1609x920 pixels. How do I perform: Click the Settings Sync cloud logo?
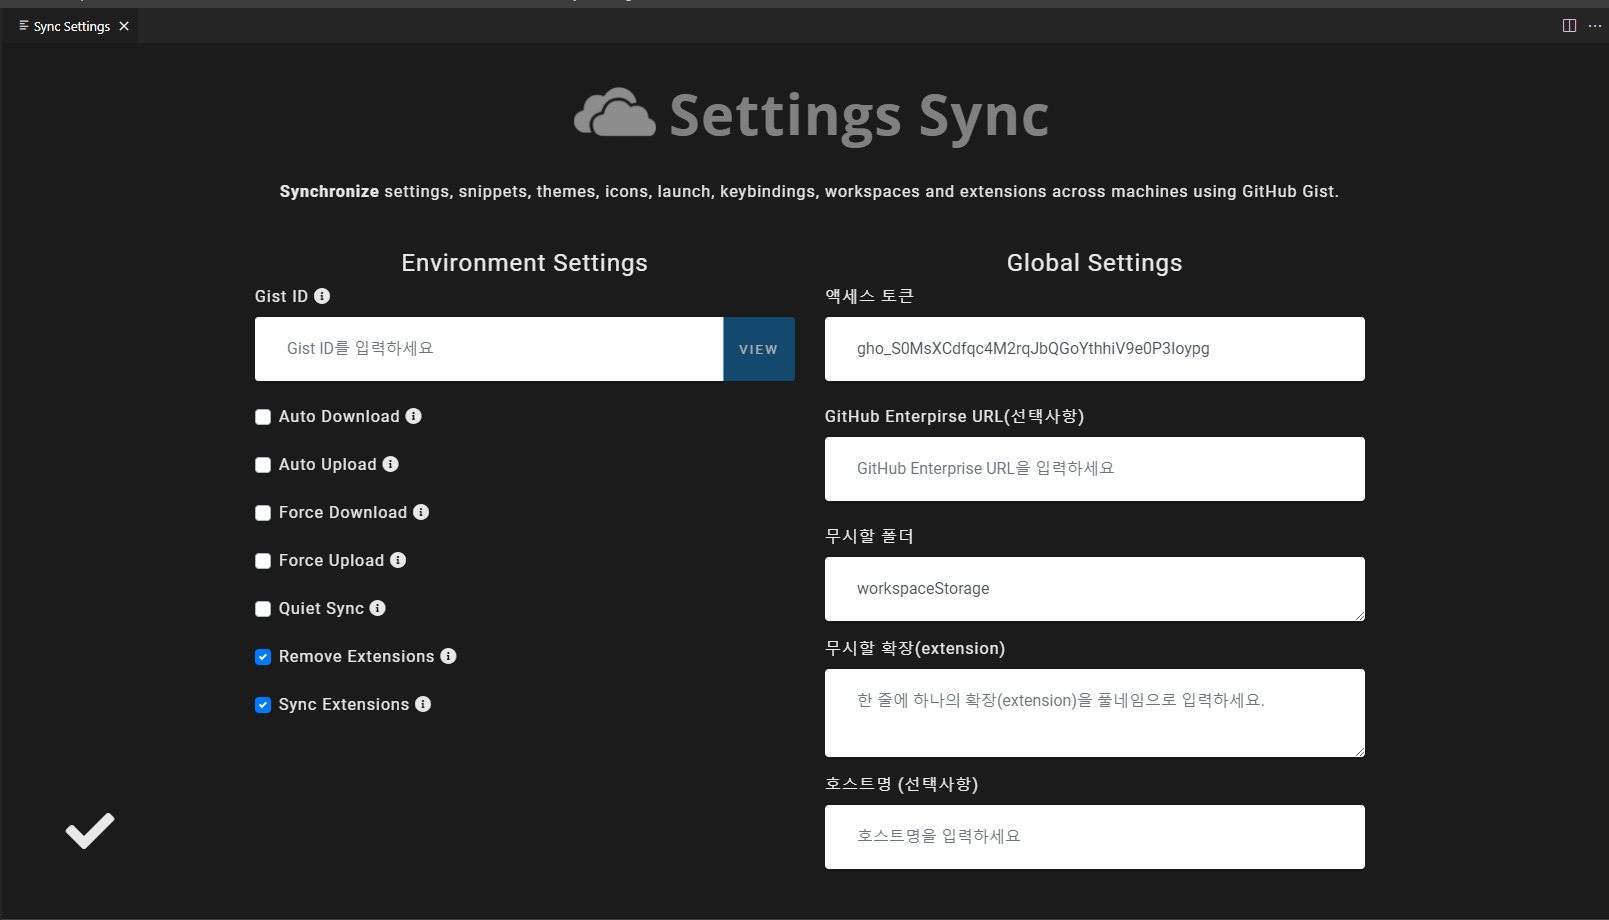[x=615, y=113]
